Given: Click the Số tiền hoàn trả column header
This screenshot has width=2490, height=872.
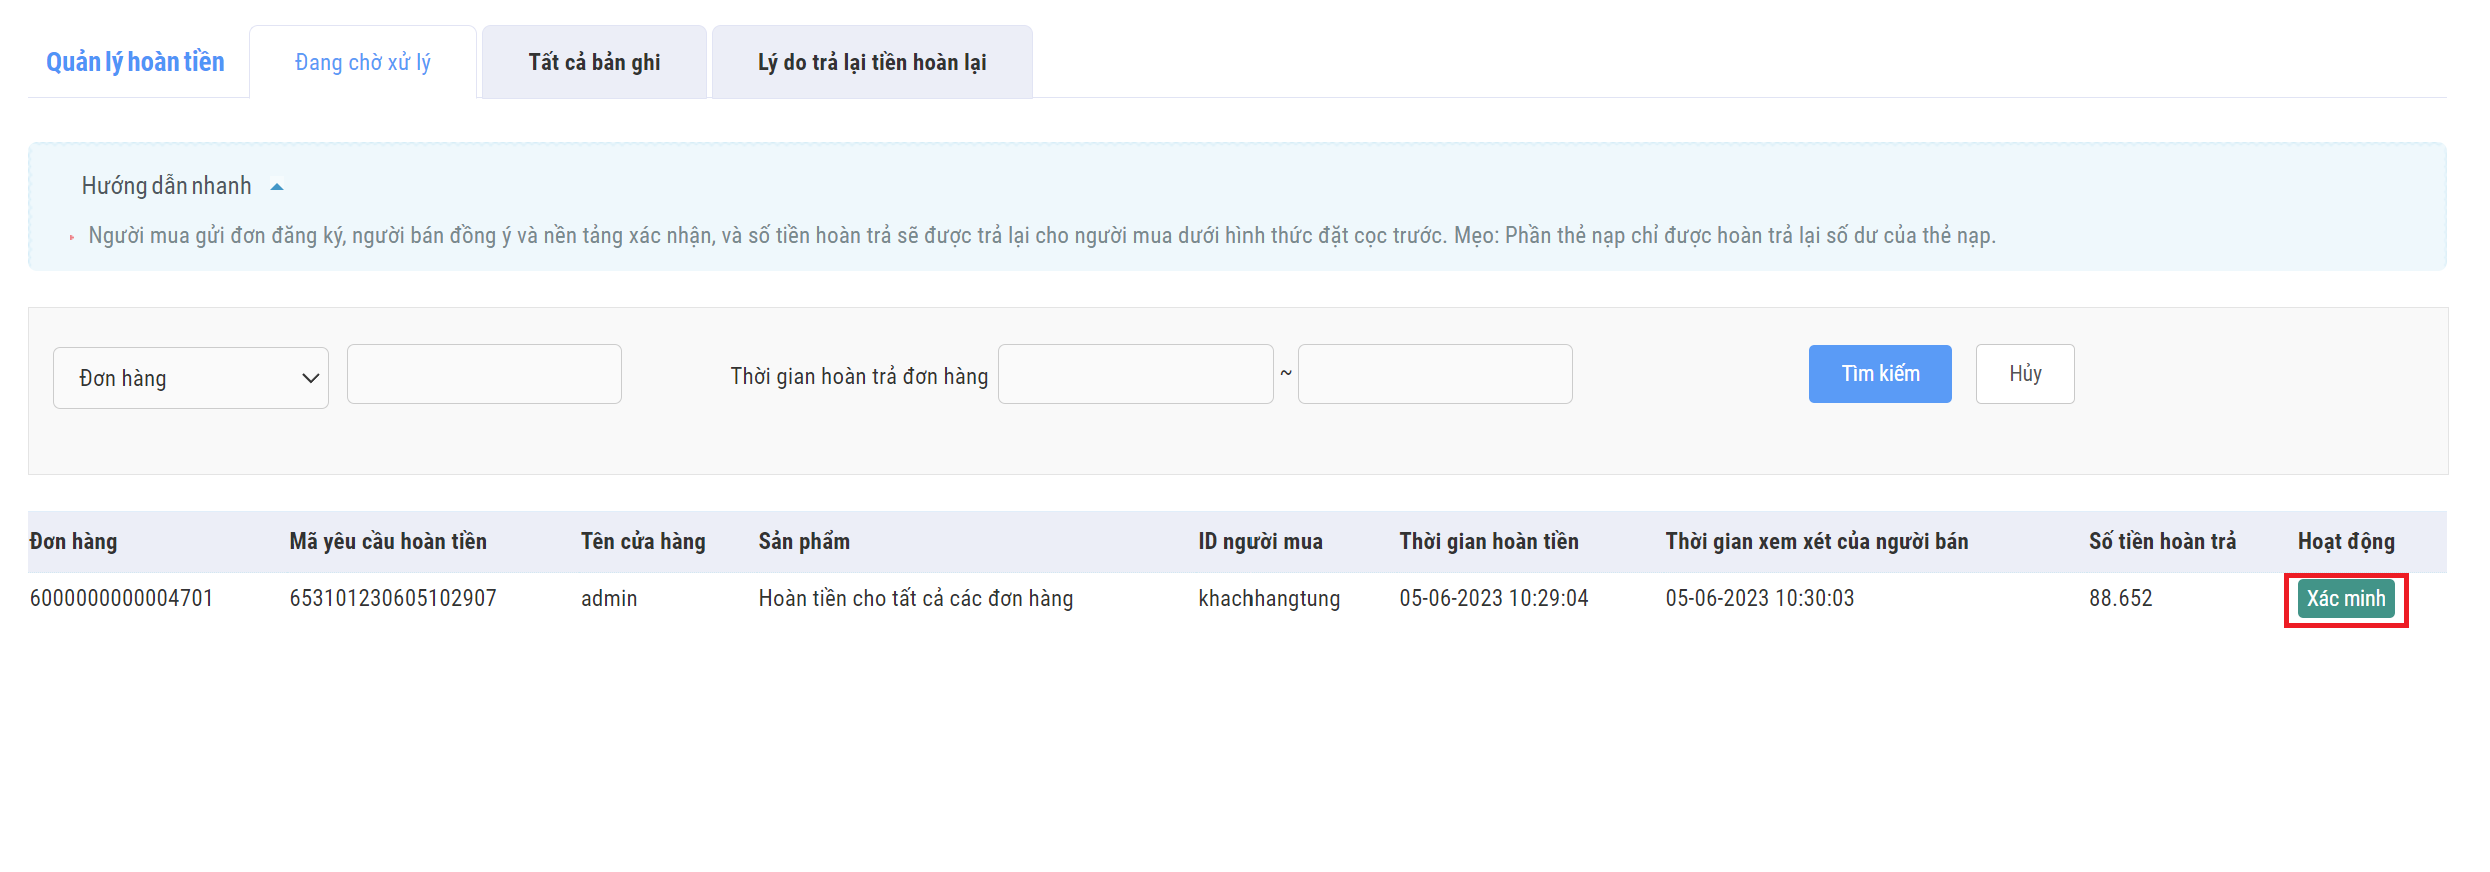Looking at the screenshot, I should click(2162, 542).
